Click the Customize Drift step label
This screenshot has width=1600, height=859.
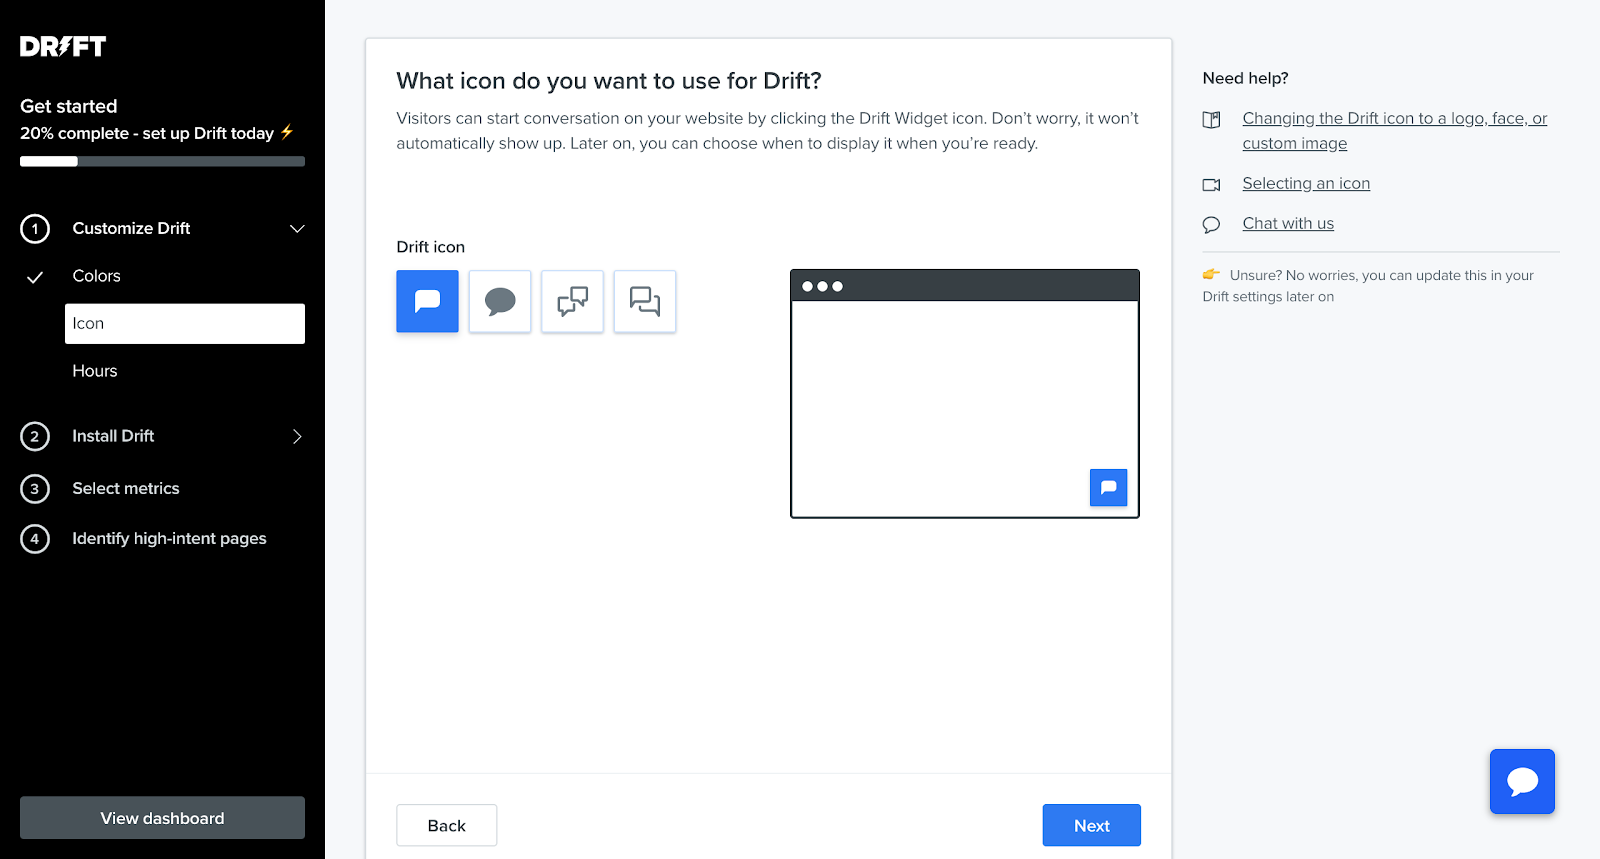click(x=131, y=228)
